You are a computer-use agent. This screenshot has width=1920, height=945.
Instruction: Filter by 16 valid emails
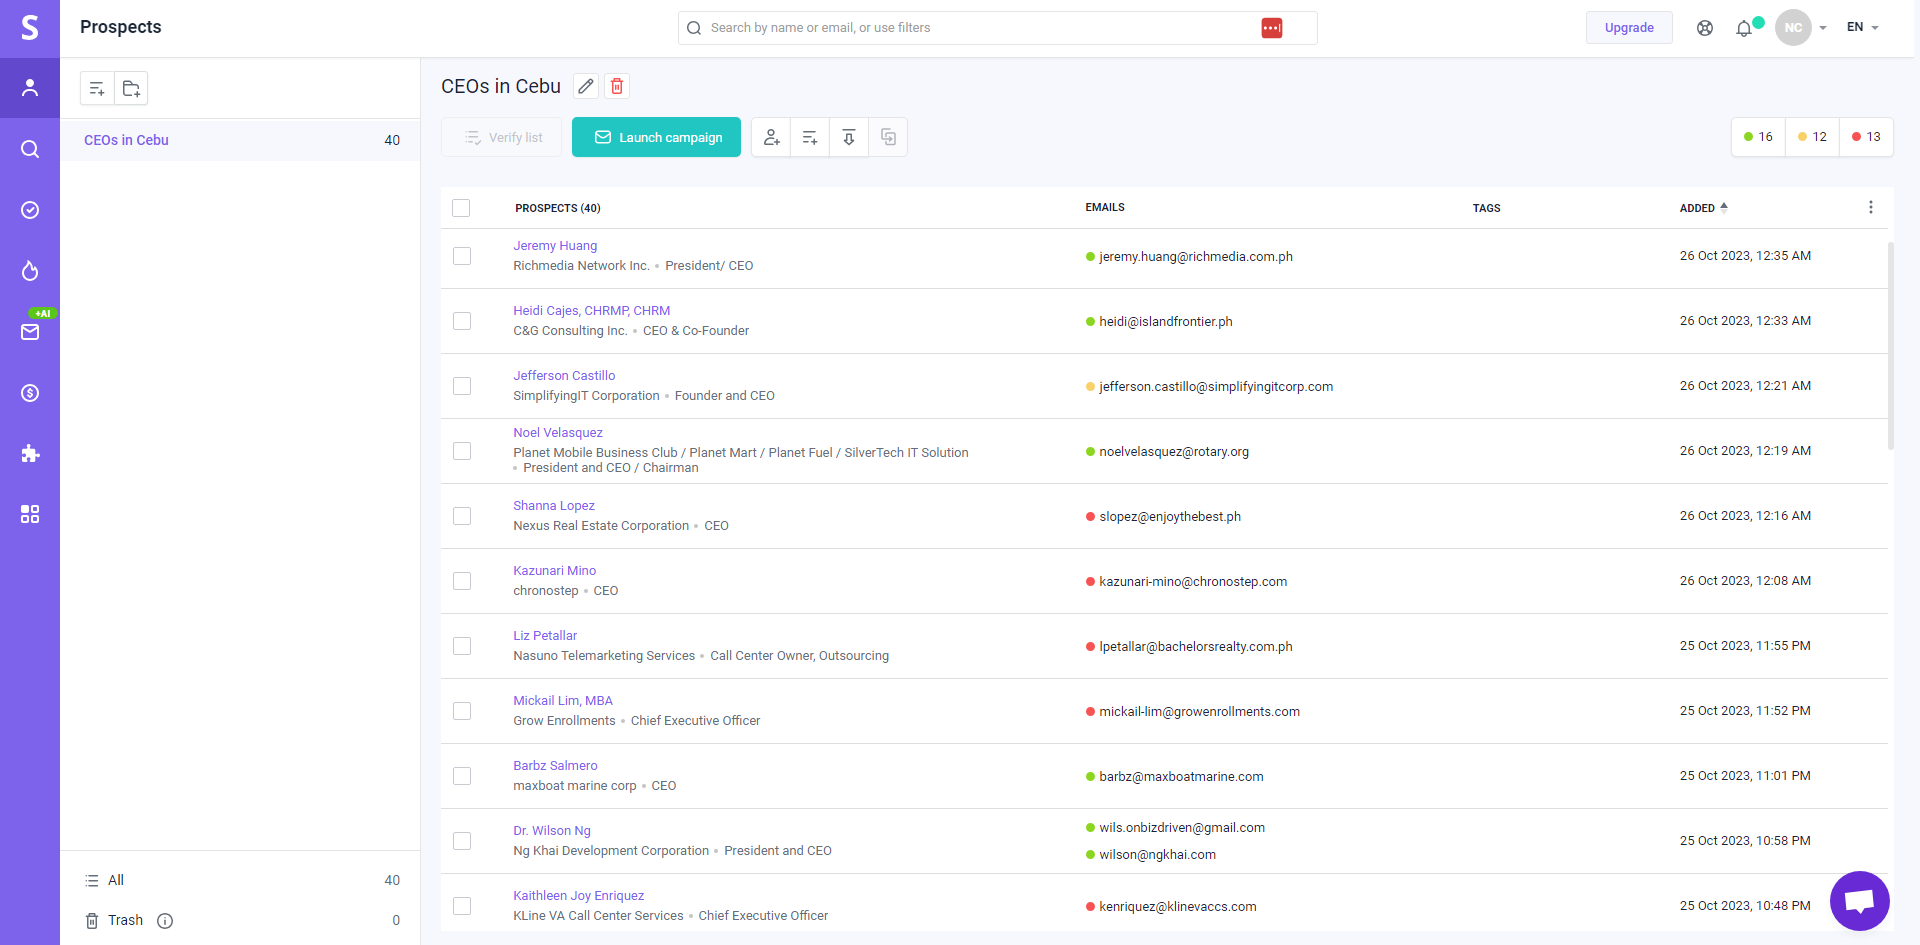pos(1758,137)
